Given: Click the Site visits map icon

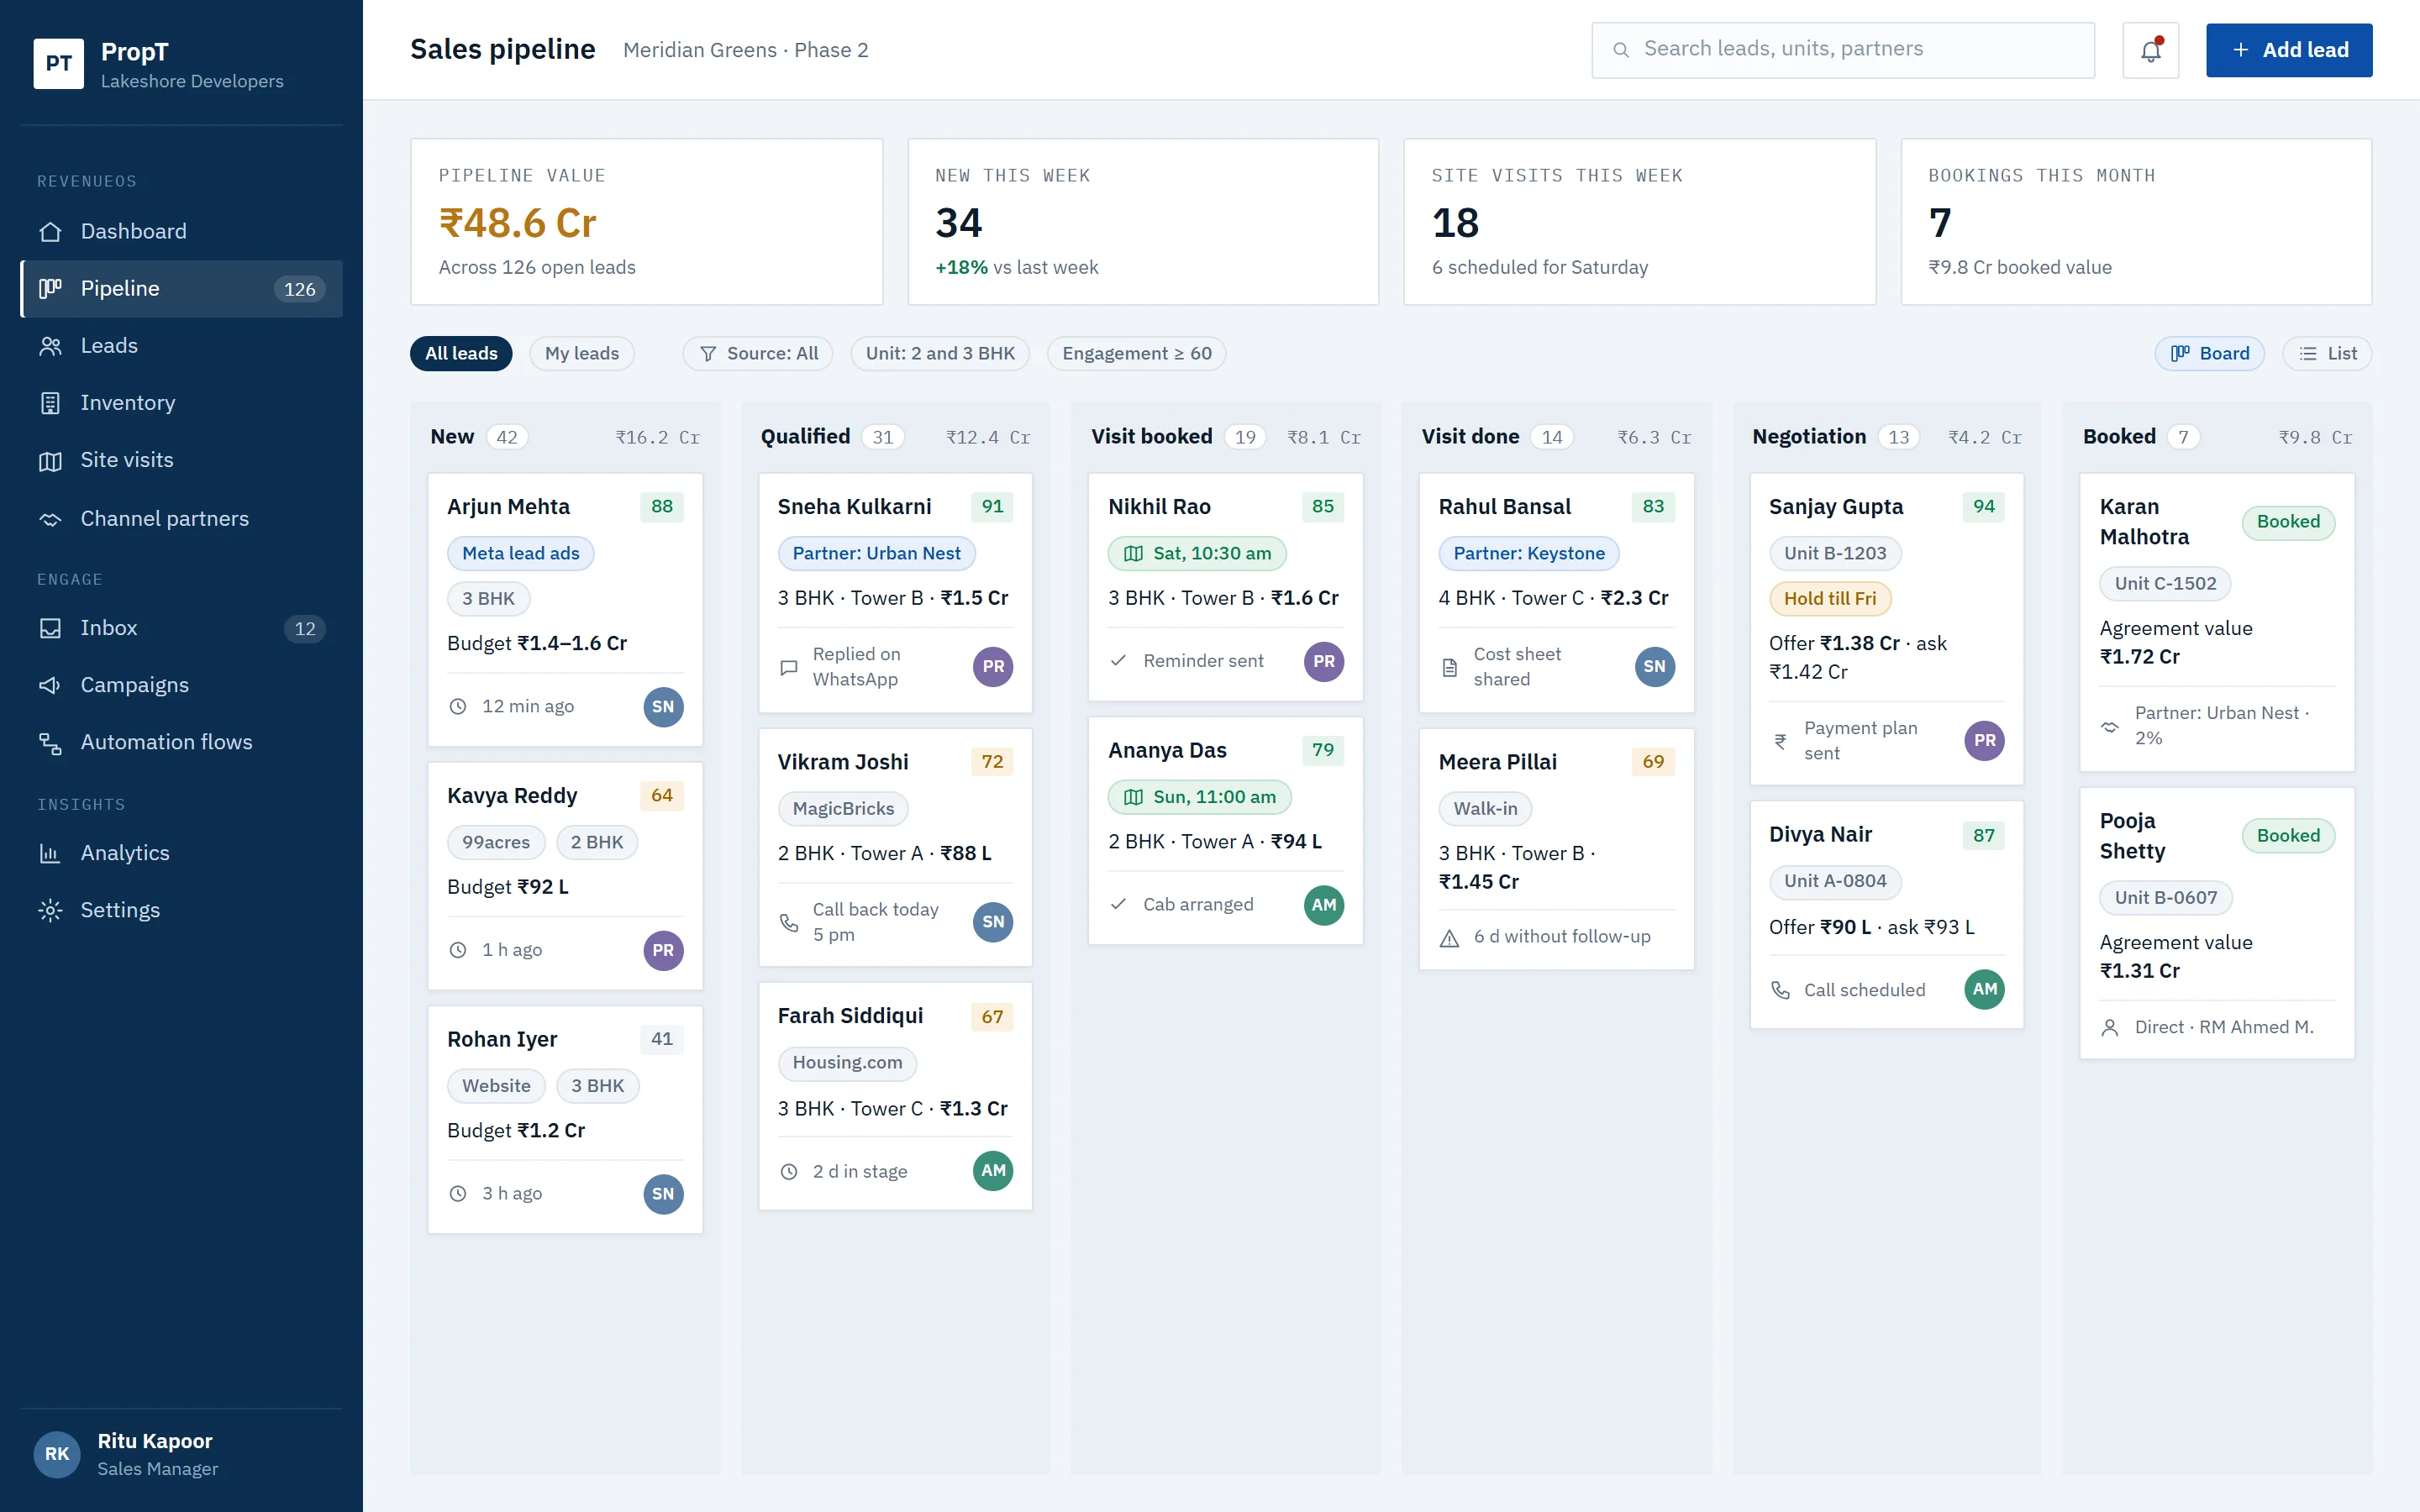Looking at the screenshot, I should point(50,460).
